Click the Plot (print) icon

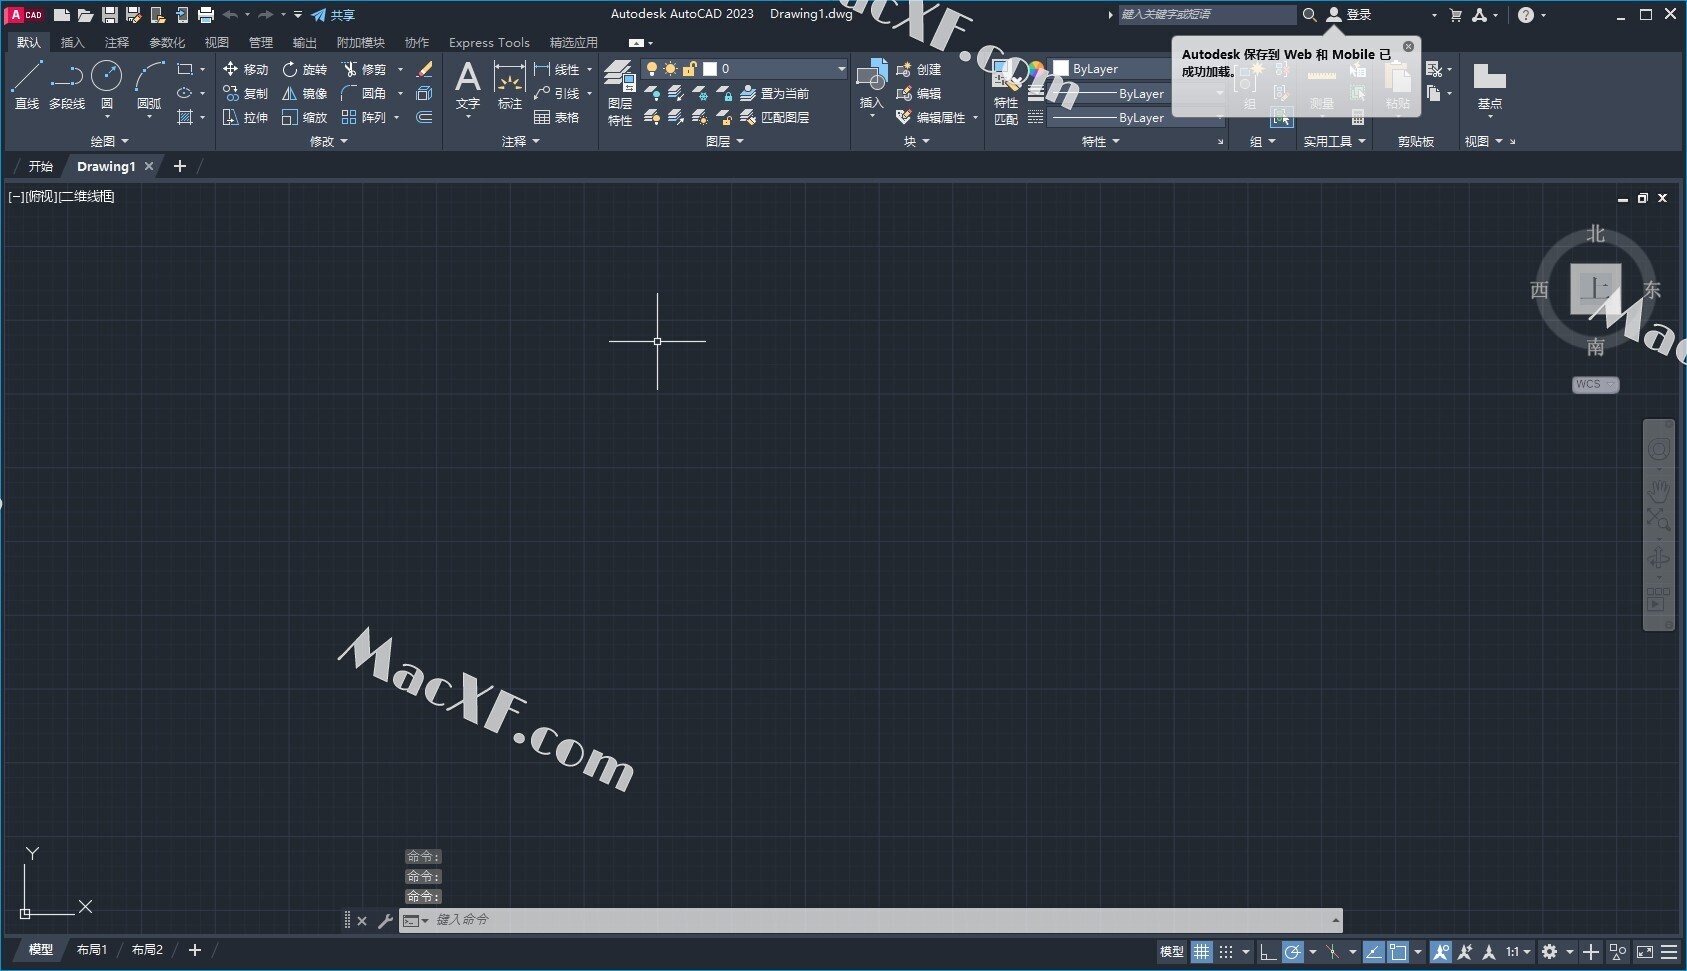[x=206, y=15]
